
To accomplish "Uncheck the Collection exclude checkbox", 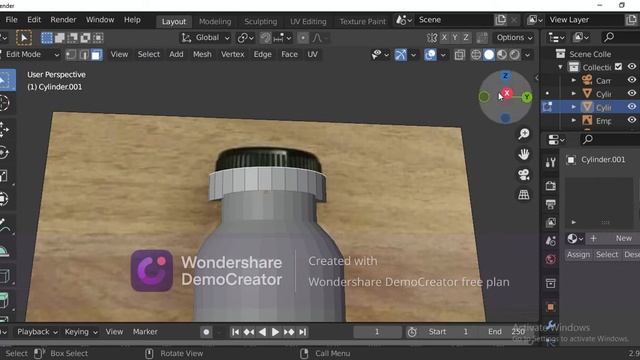I will pos(618,67).
